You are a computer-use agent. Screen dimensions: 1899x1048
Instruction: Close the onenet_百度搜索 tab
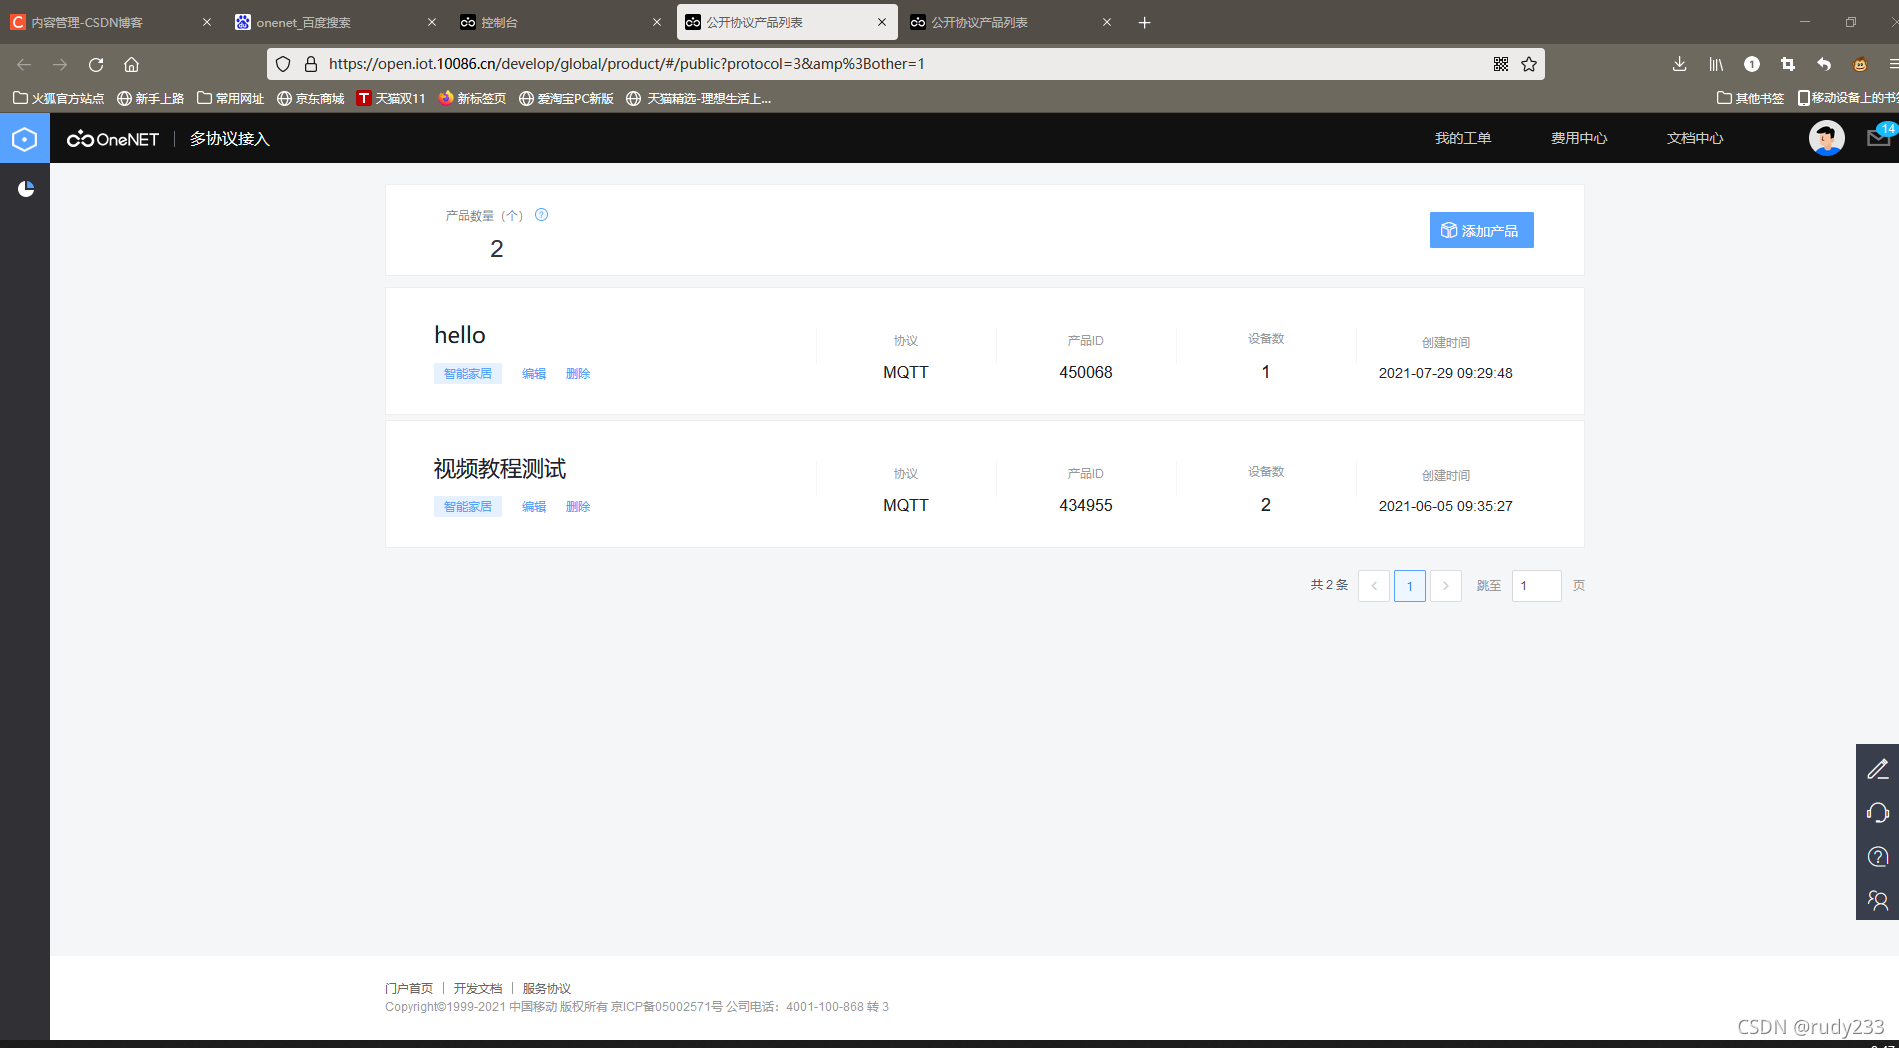click(432, 22)
